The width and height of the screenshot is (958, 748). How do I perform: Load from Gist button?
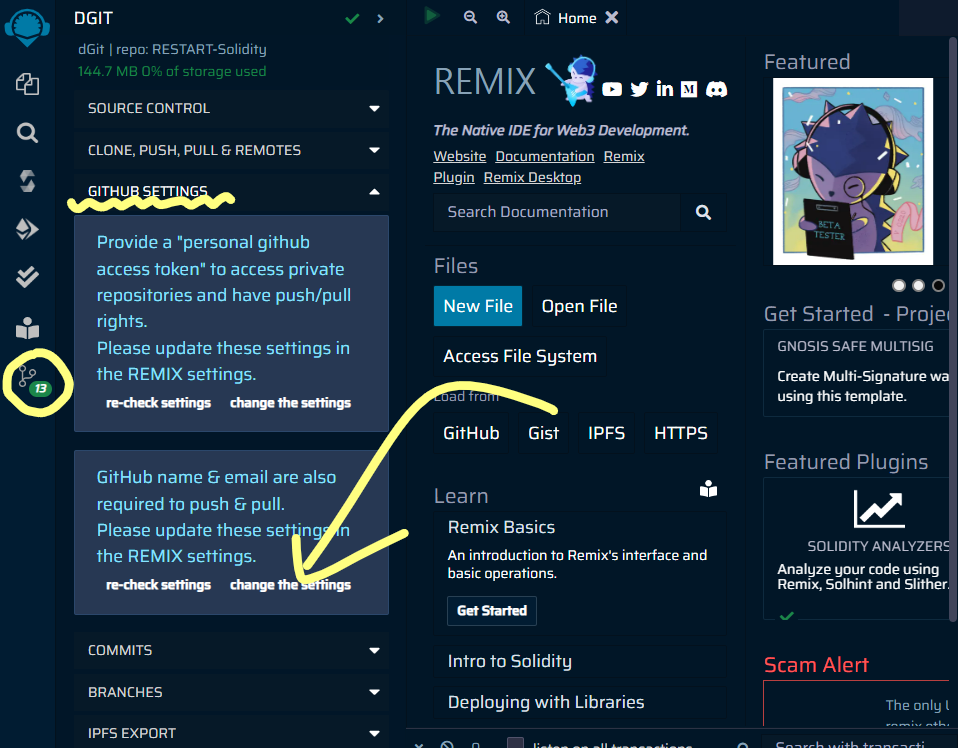pyautogui.click(x=543, y=433)
